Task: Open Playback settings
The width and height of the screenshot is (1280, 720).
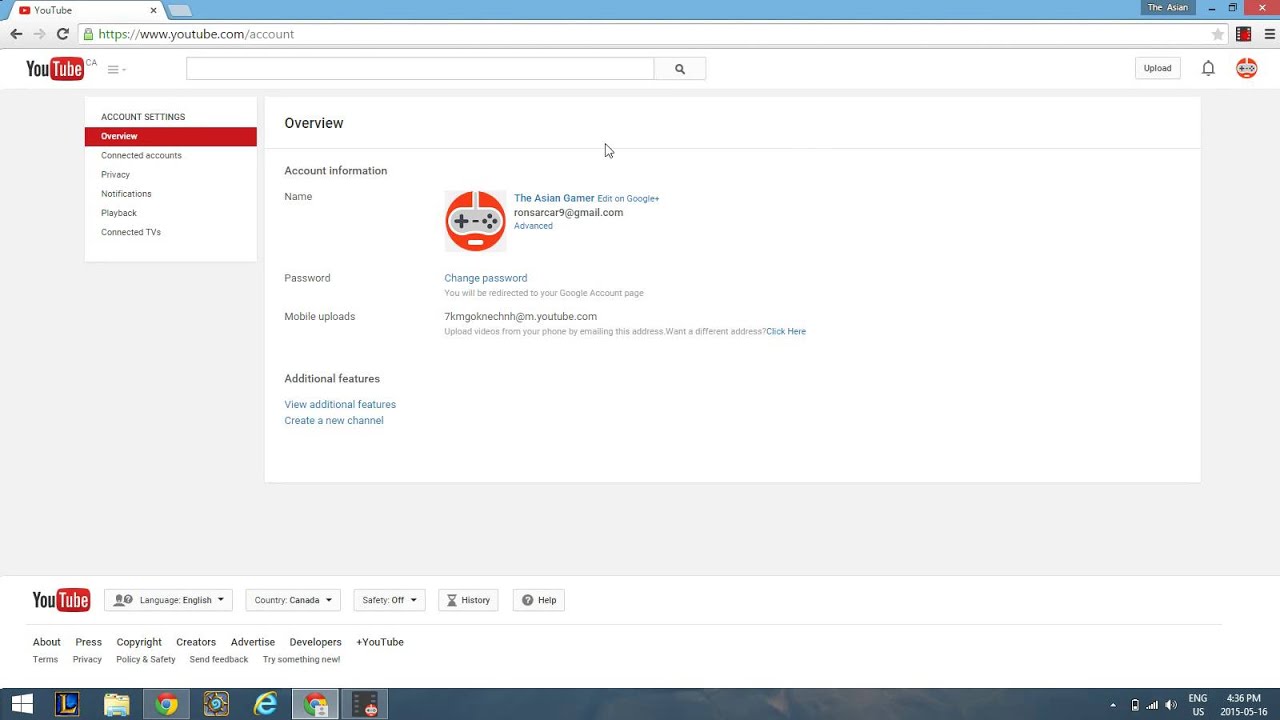Action: [x=119, y=212]
